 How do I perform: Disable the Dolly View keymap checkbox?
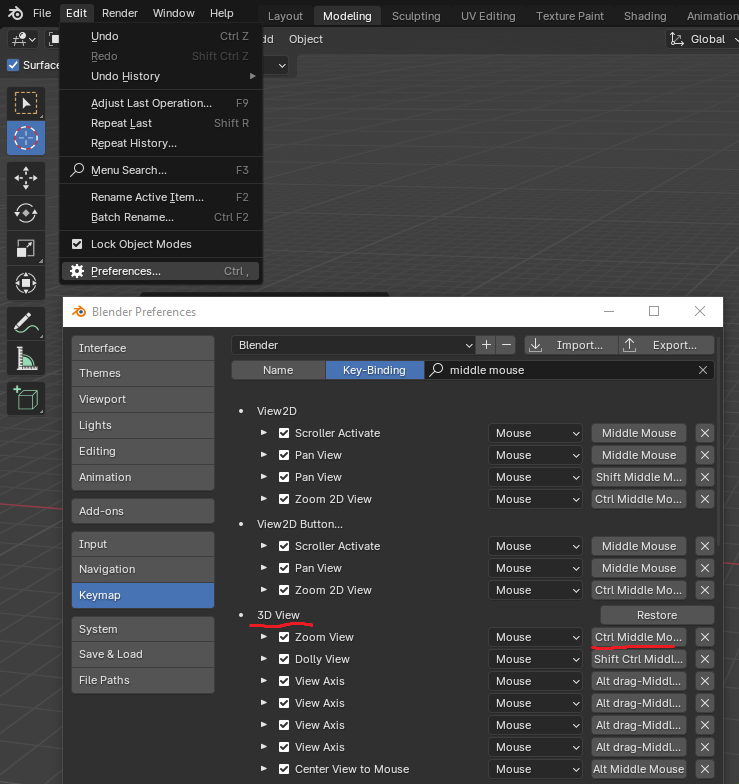(284, 659)
